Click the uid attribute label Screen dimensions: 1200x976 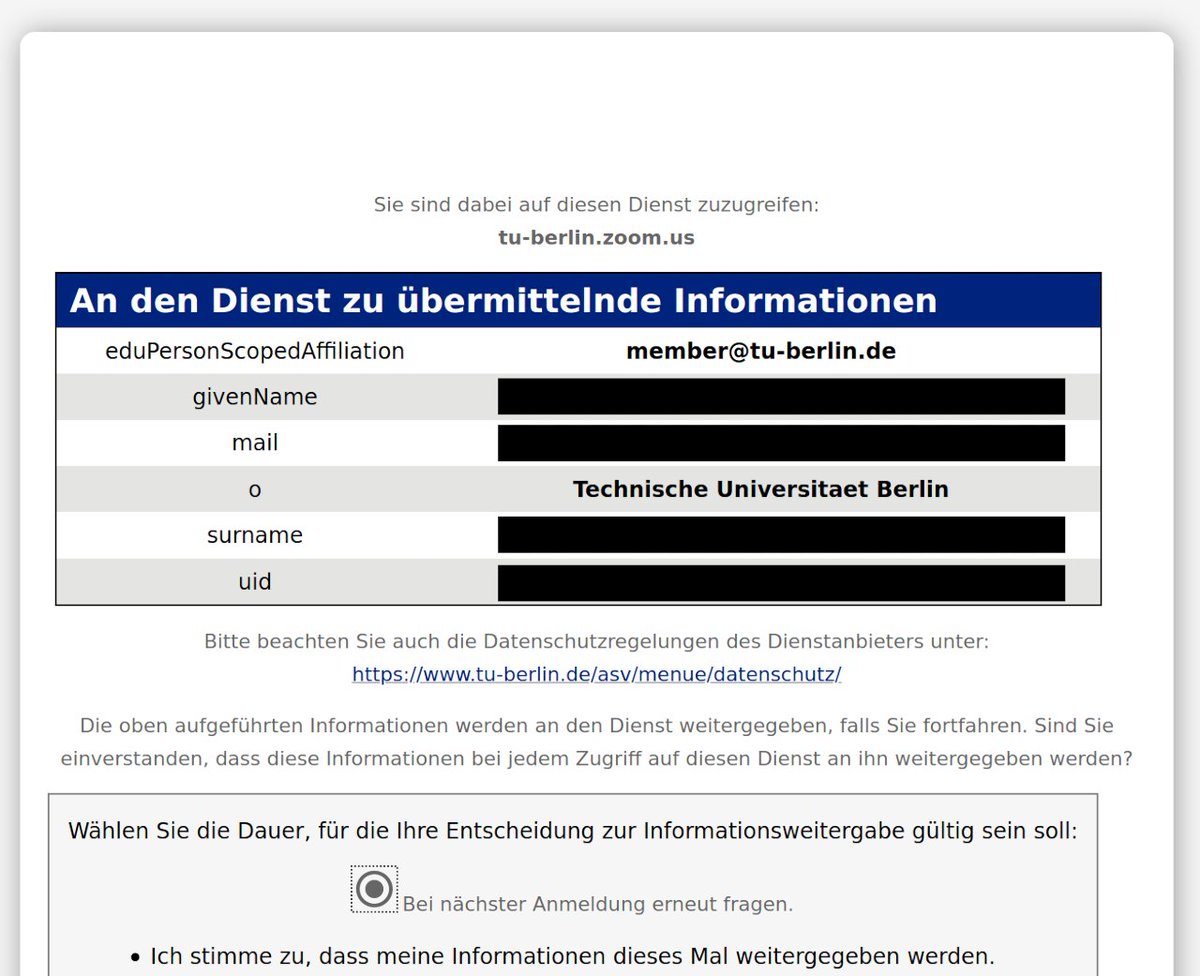click(x=255, y=581)
